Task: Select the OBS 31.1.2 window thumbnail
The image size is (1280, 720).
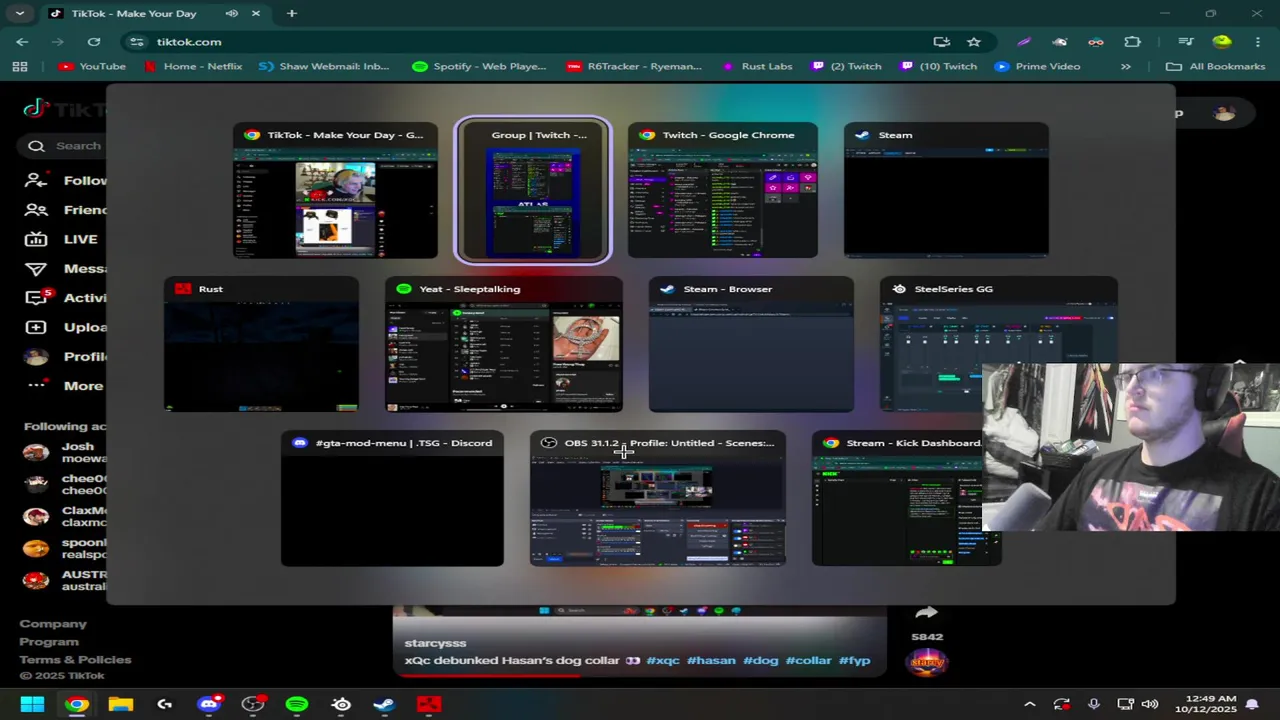Action: point(658,498)
